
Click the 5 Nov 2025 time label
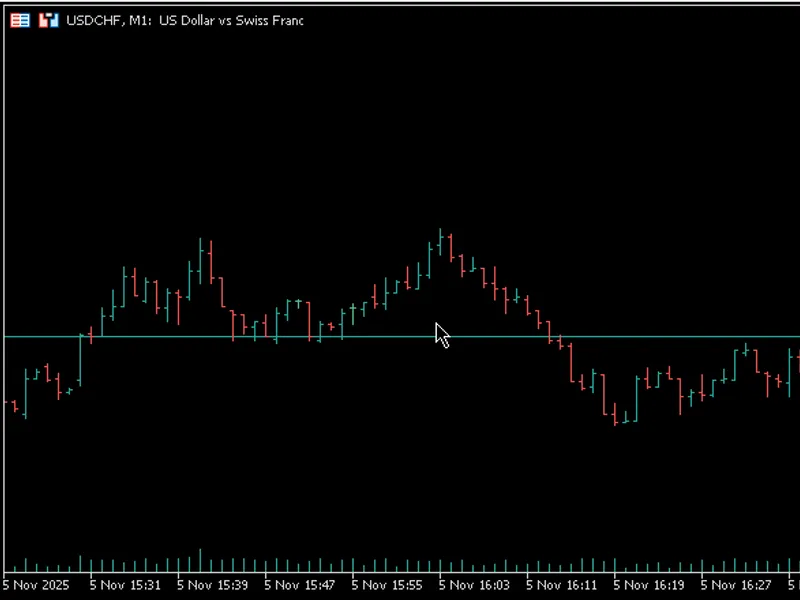pyautogui.click(x=36, y=585)
